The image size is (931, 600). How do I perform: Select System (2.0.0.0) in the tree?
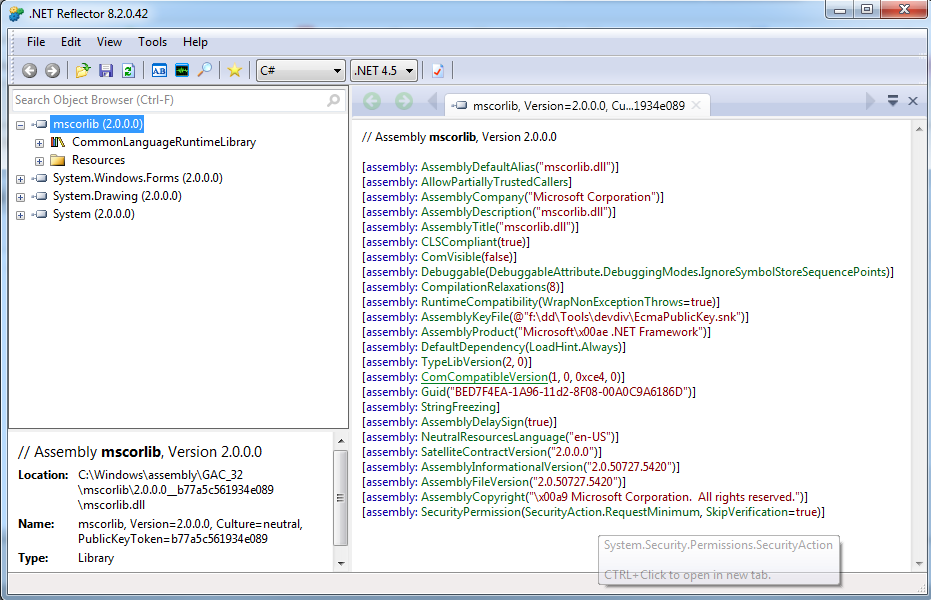click(94, 214)
